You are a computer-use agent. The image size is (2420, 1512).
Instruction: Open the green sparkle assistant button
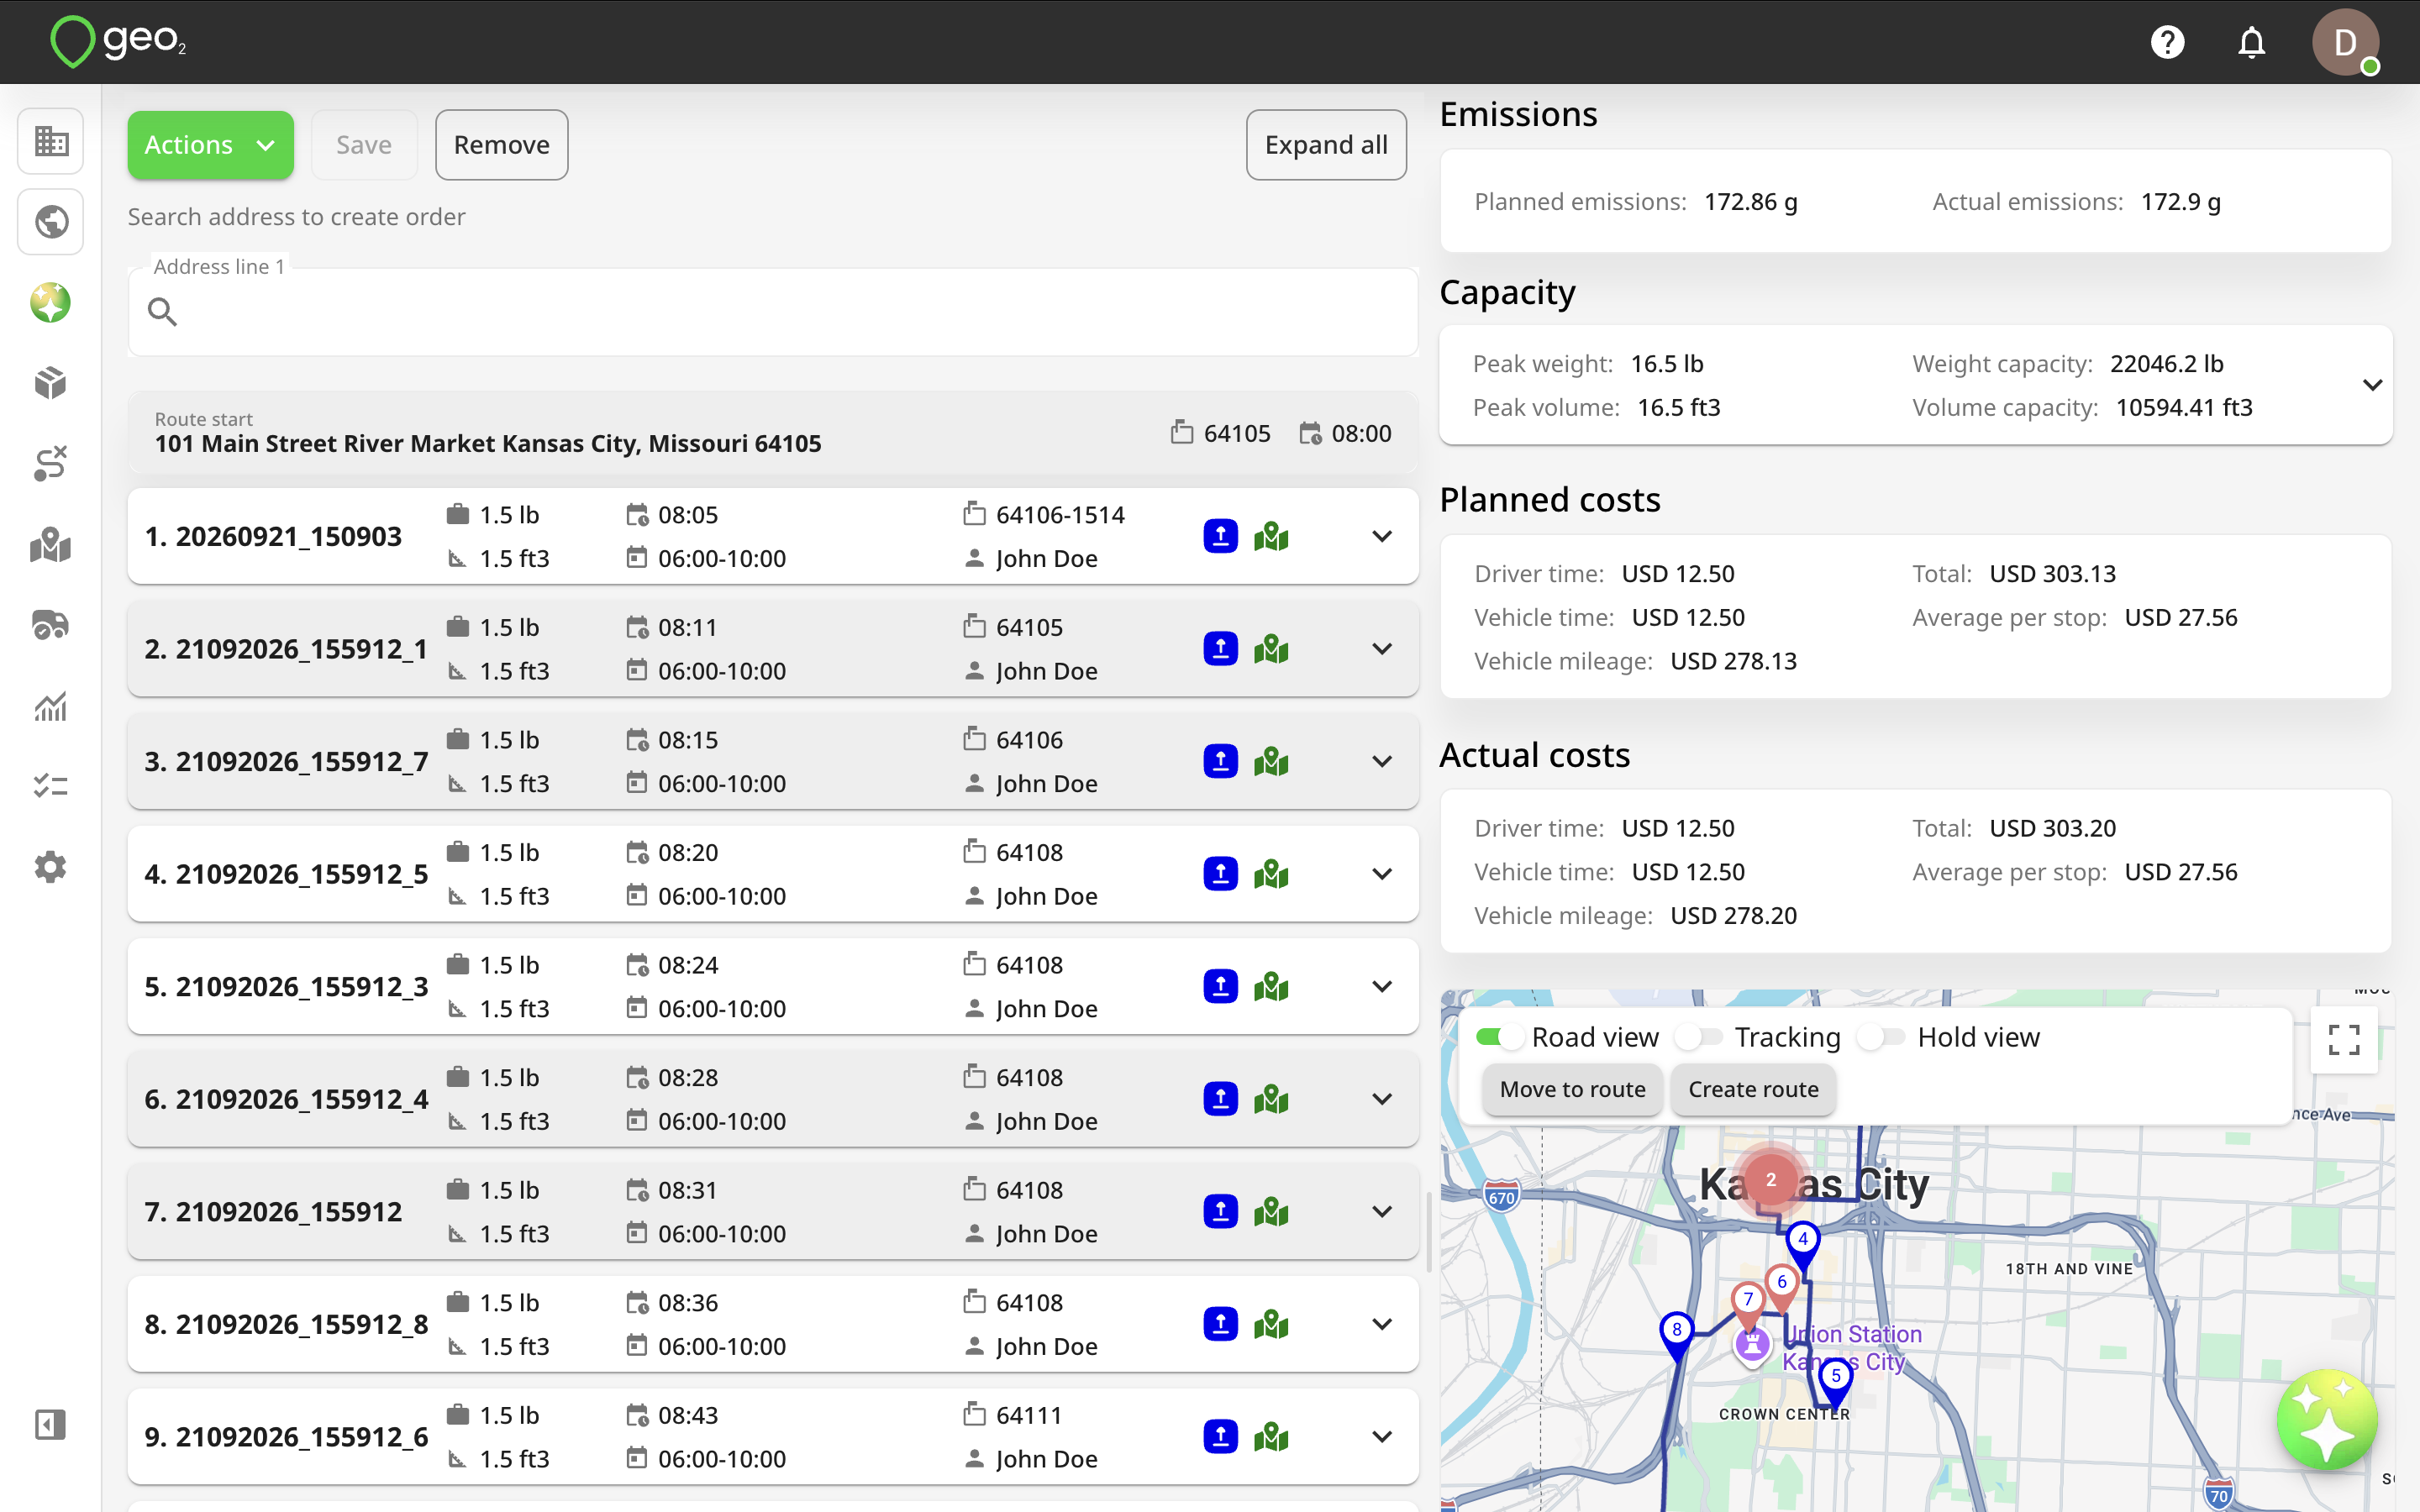click(x=2327, y=1419)
